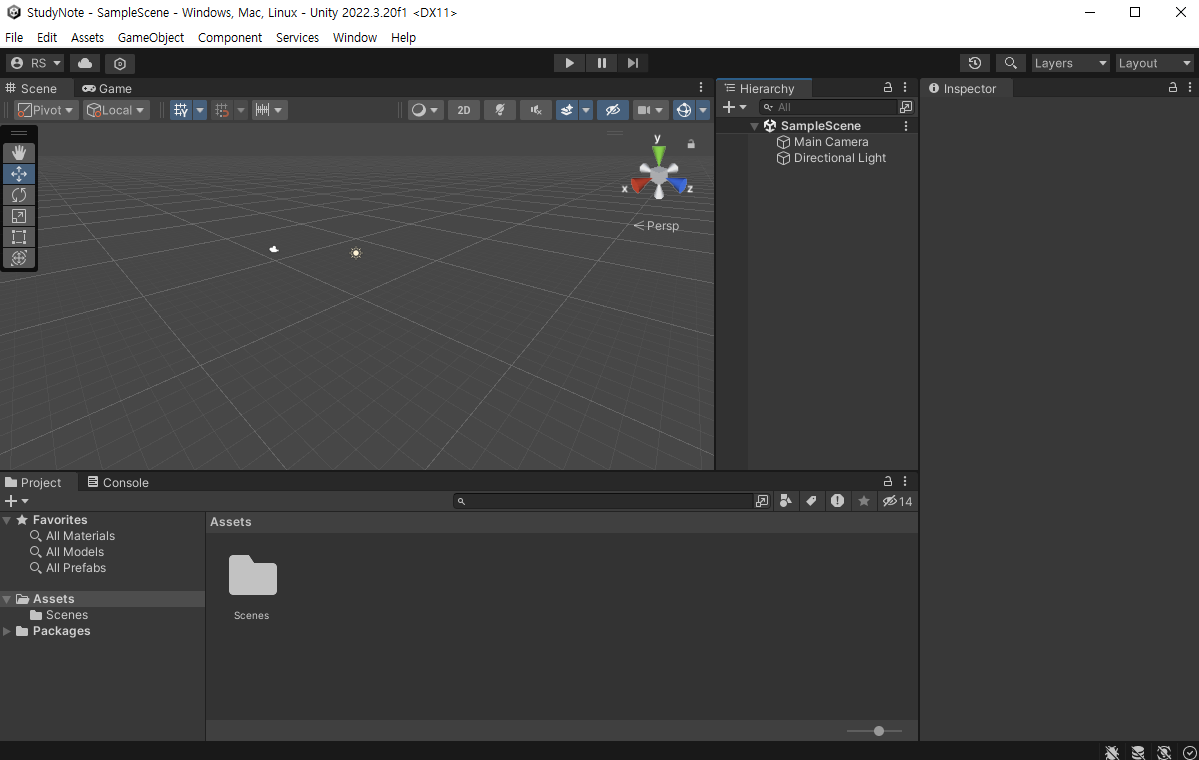Open the Layout dropdown
The width and height of the screenshot is (1199, 760).
point(1154,63)
